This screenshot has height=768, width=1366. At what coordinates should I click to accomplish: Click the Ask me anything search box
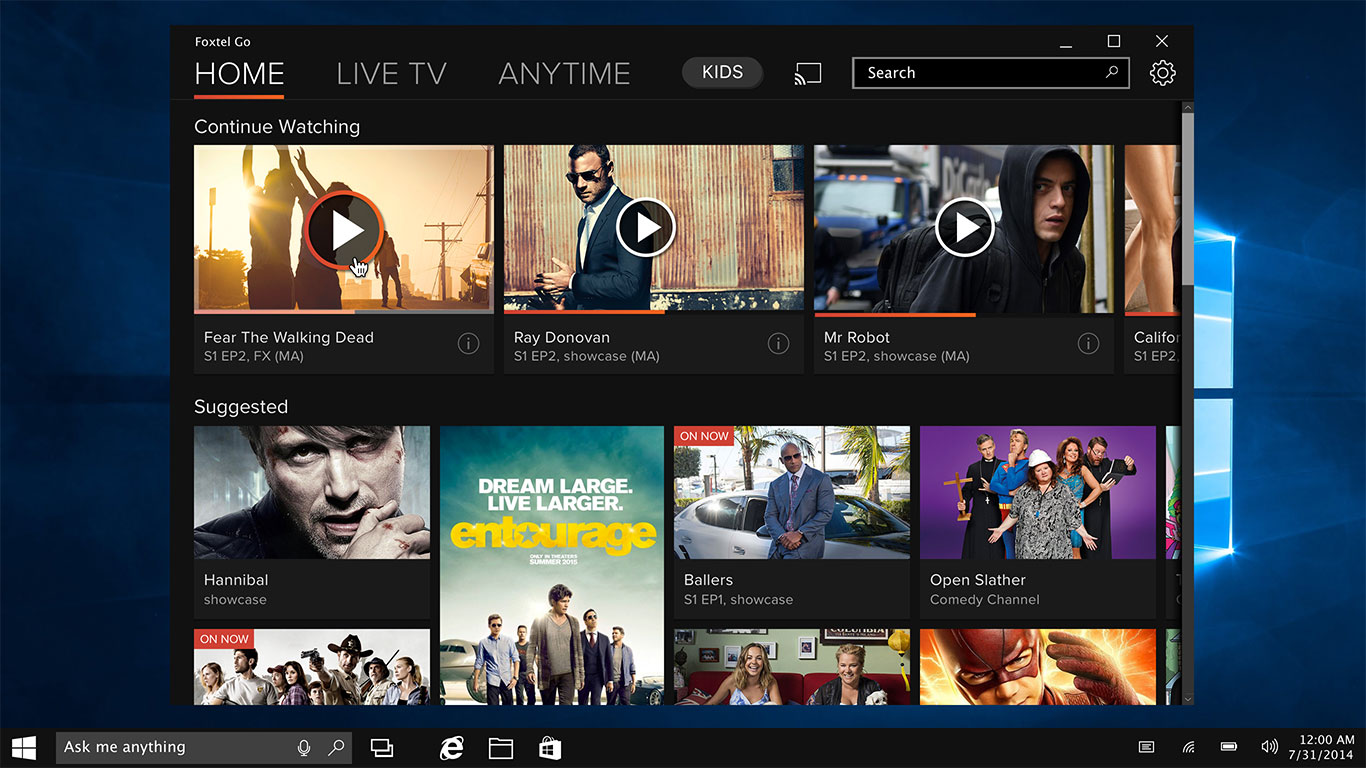pyautogui.click(x=204, y=747)
